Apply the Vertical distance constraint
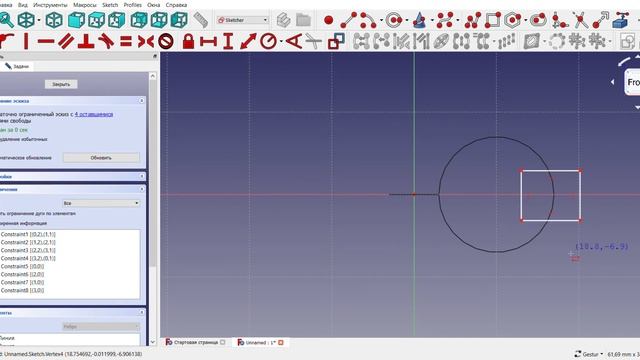The height and width of the screenshot is (360, 640). 228,41
